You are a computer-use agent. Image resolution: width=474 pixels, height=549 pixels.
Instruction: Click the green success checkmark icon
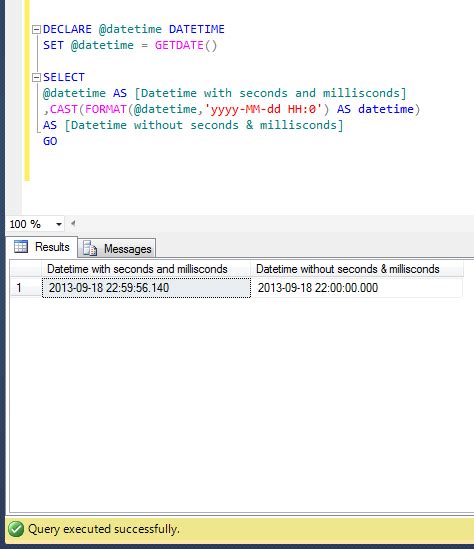16,529
